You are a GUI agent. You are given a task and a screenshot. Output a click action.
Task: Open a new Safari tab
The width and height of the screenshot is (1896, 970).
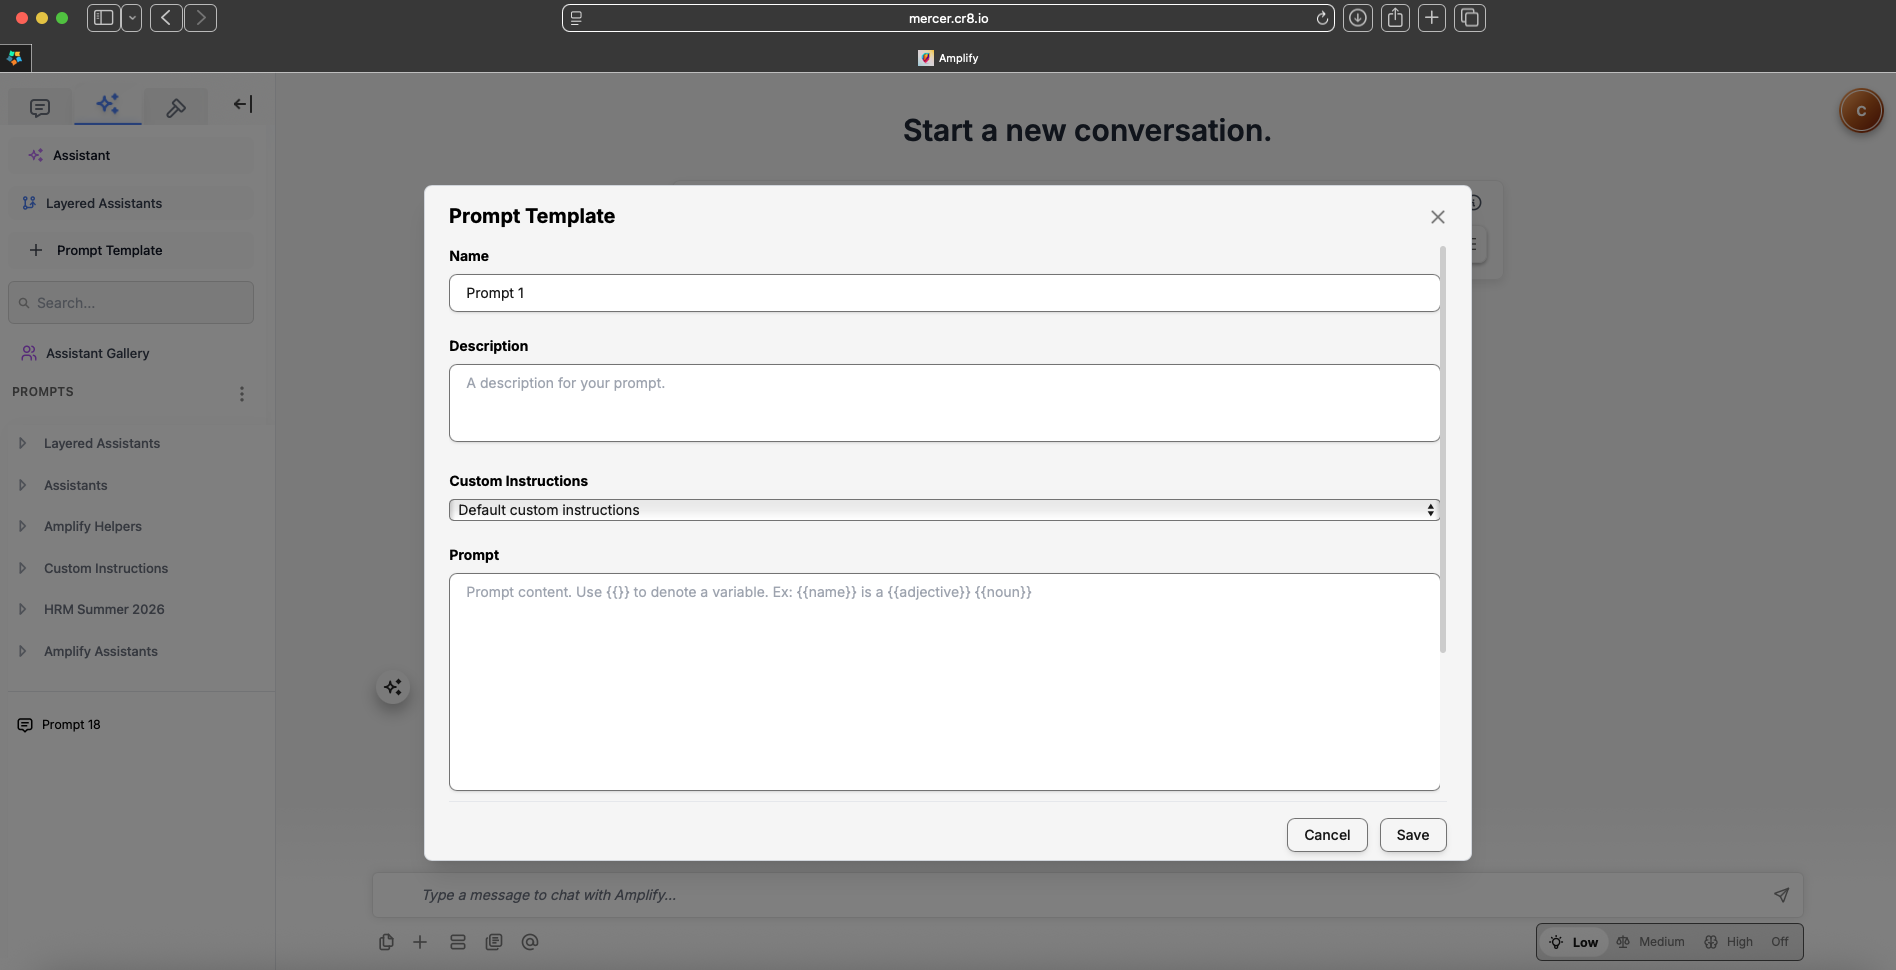(x=1432, y=18)
